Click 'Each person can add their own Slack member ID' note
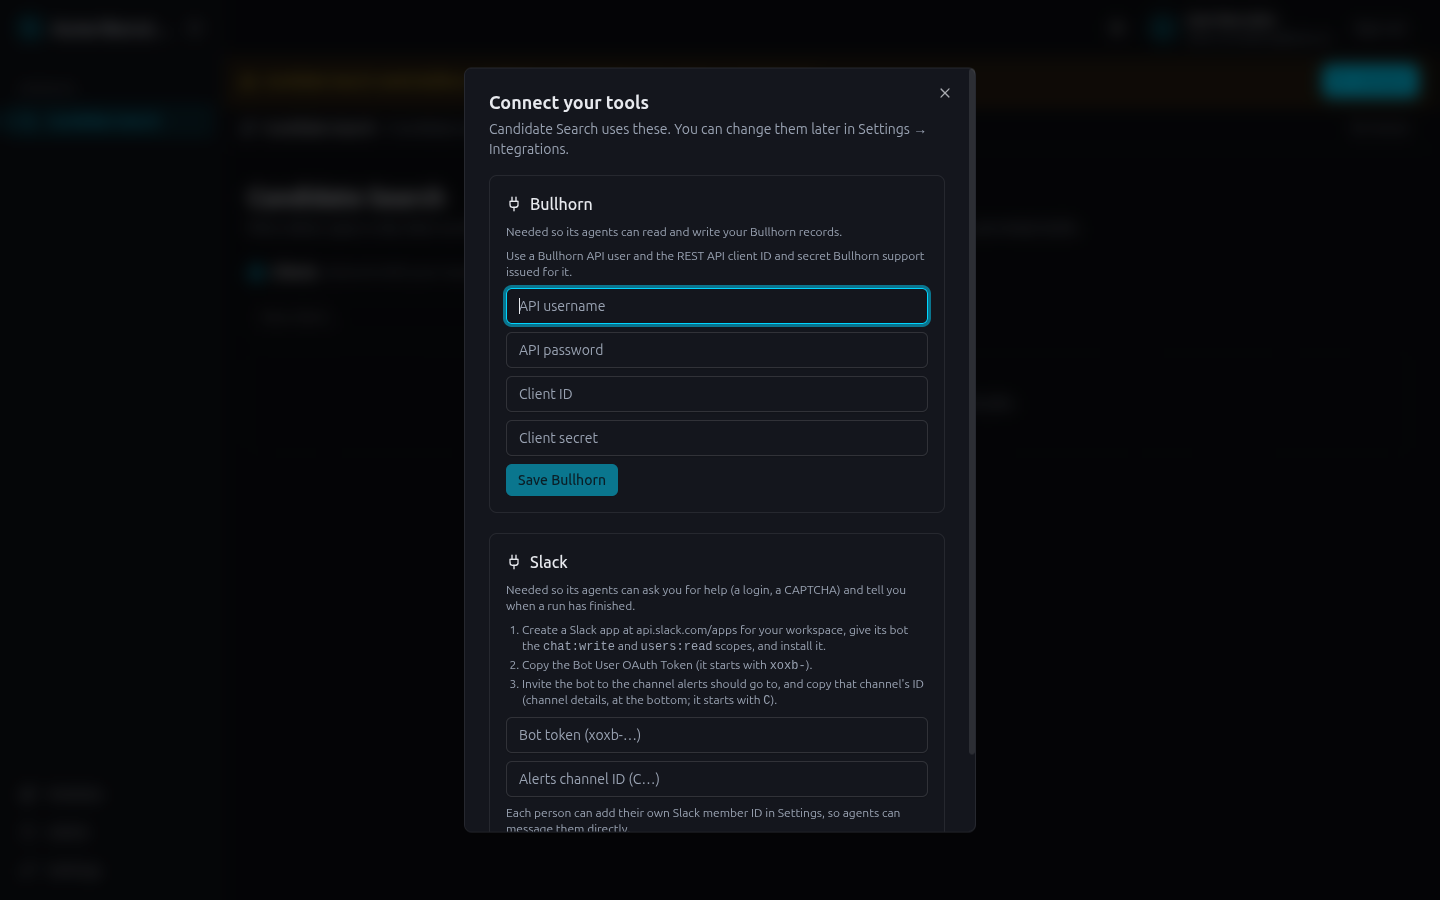This screenshot has width=1440, height=900. point(703,821)
